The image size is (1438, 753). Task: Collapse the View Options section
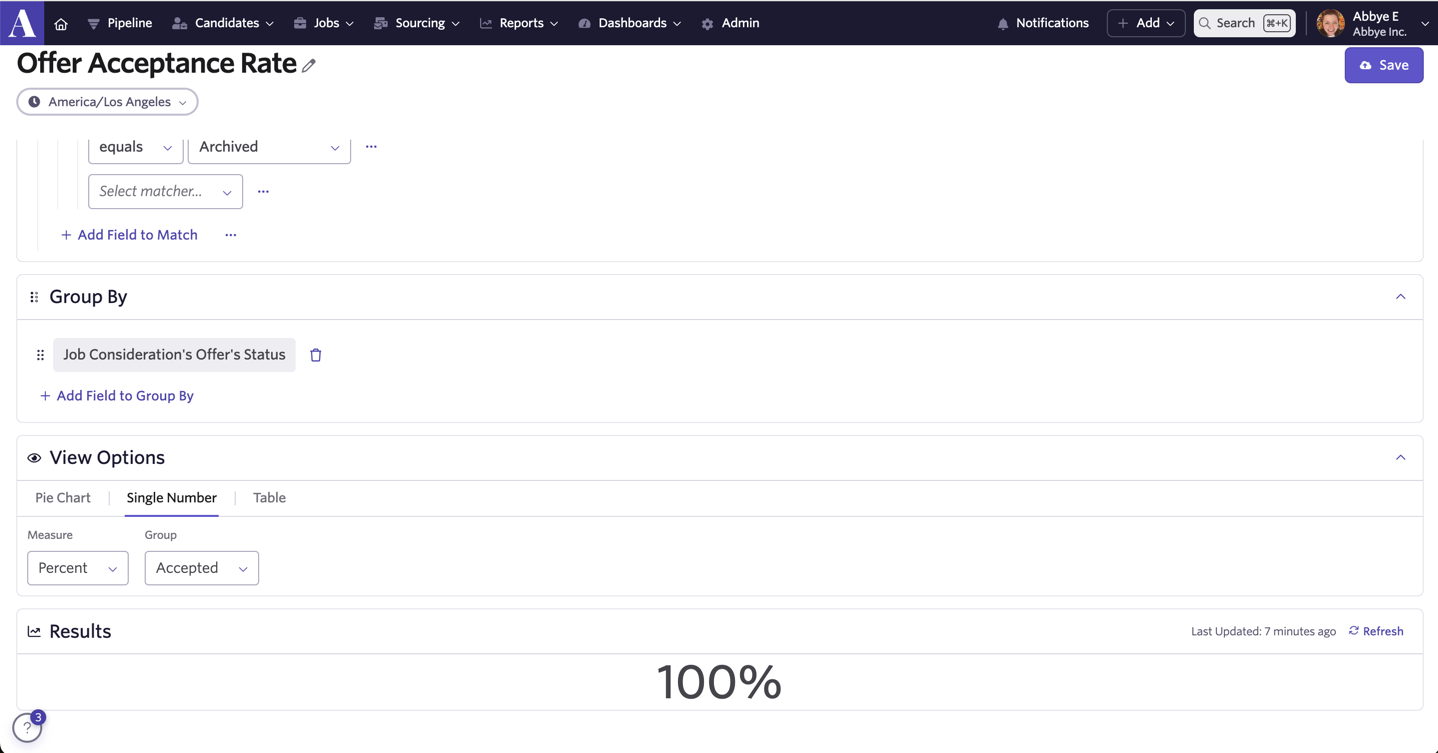tap(1400, 458)
